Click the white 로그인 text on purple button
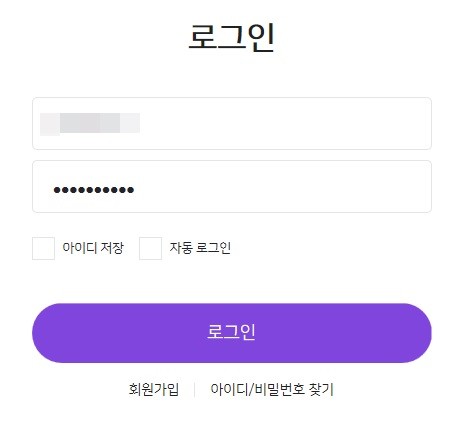456x437 pixels. [231, 332]
